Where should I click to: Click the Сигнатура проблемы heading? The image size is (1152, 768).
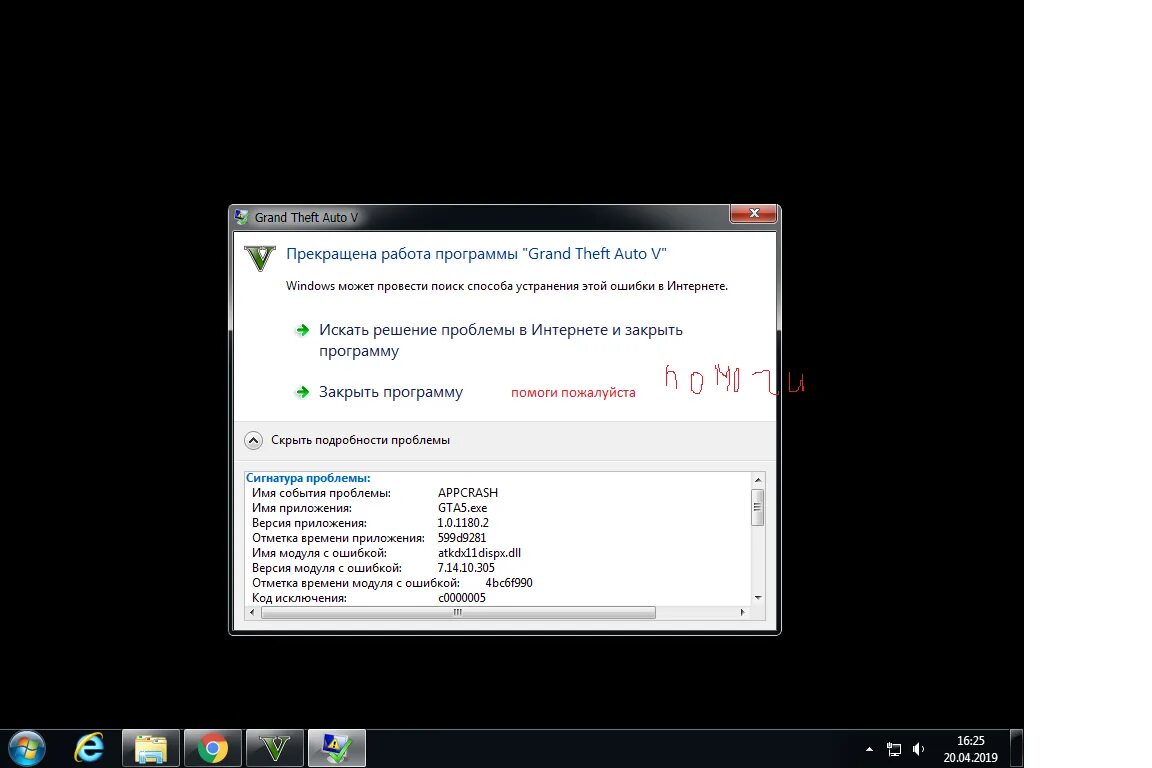tap(308, 478)
